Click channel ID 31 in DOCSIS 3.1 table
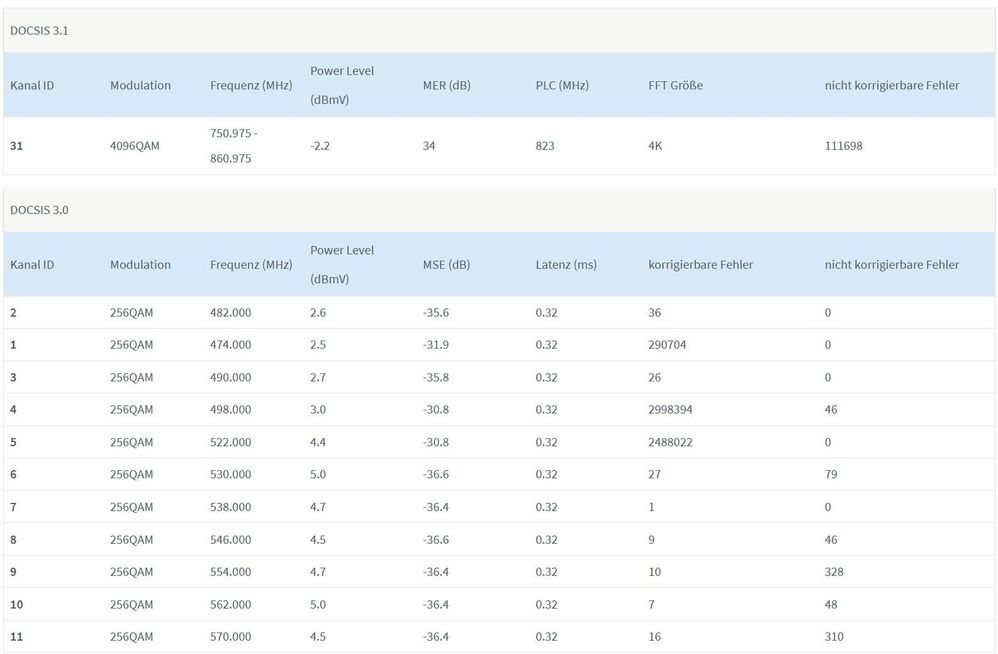The image size is (998, 654). pyautogui.click(x=17, y=146)
